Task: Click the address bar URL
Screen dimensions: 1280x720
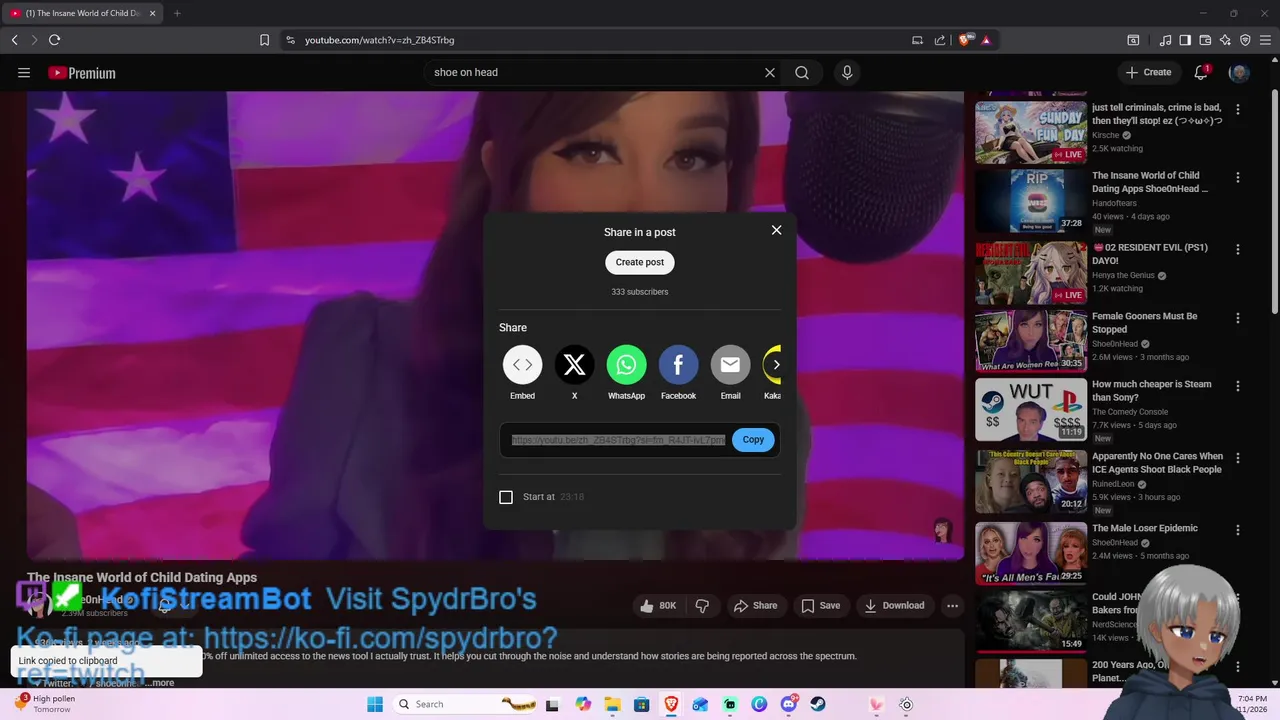Action: (380, 40)
